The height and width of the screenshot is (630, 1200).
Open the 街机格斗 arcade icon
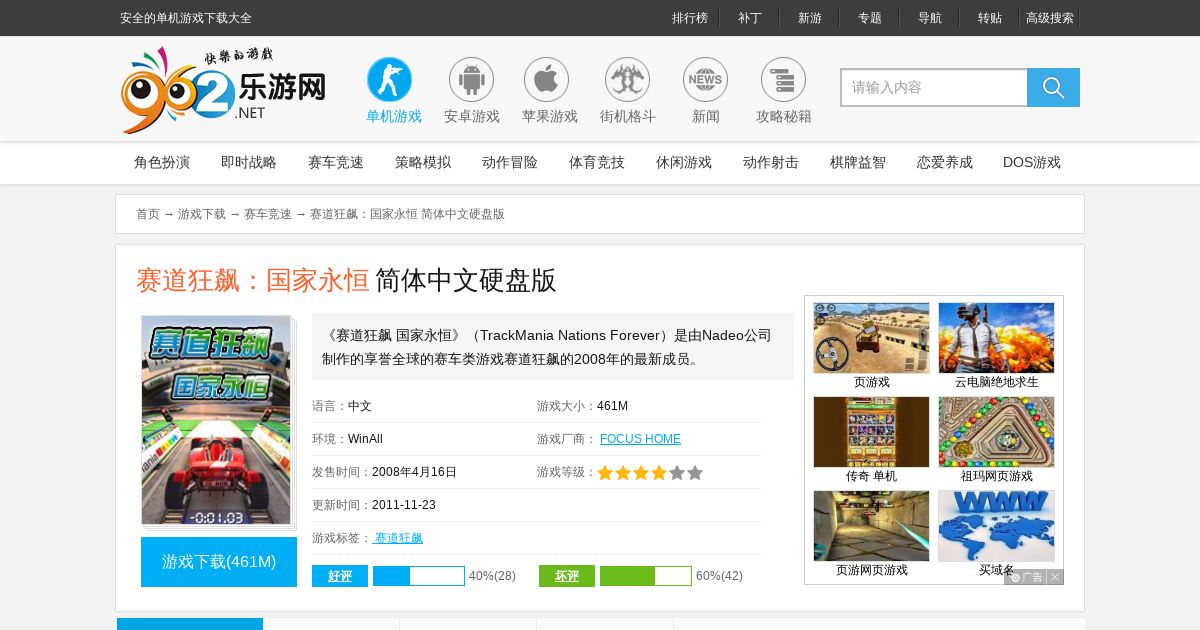[627, 79]
